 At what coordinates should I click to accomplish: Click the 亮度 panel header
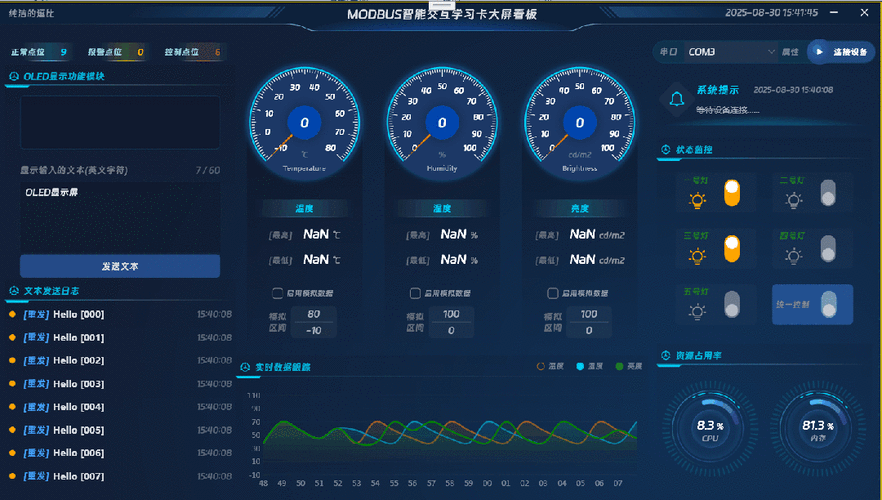point(580,208)
